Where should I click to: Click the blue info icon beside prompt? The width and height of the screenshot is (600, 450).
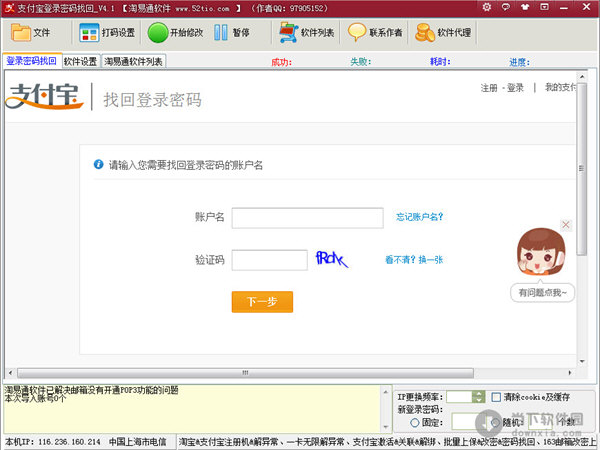tap(98, 164)
